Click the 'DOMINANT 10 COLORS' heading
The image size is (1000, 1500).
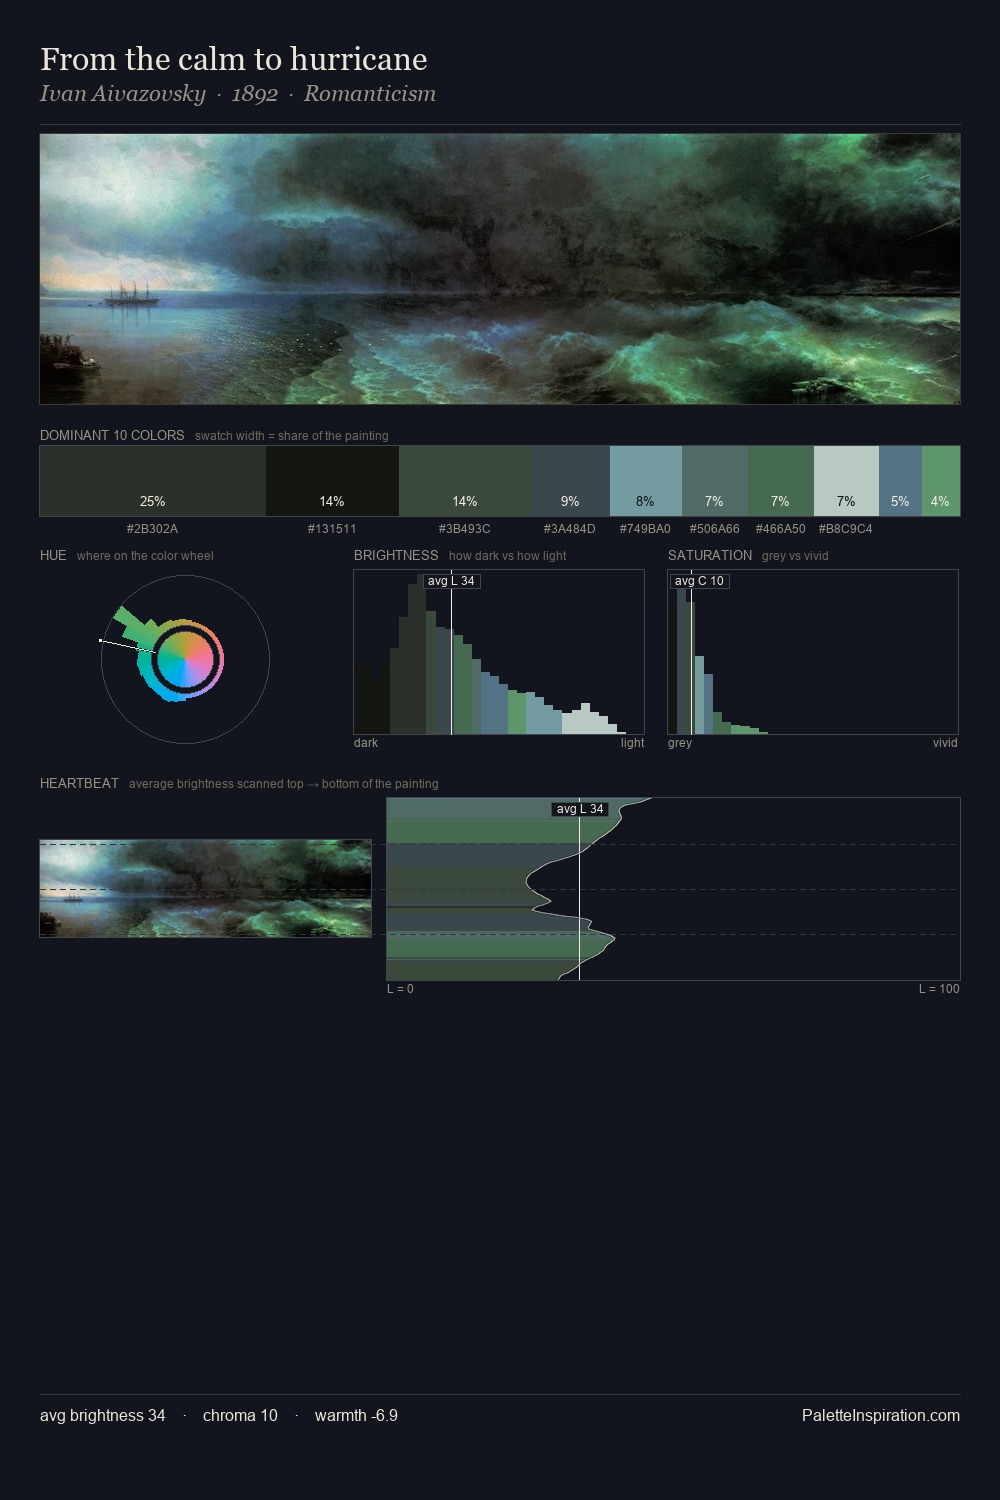[x=112, y=436]
